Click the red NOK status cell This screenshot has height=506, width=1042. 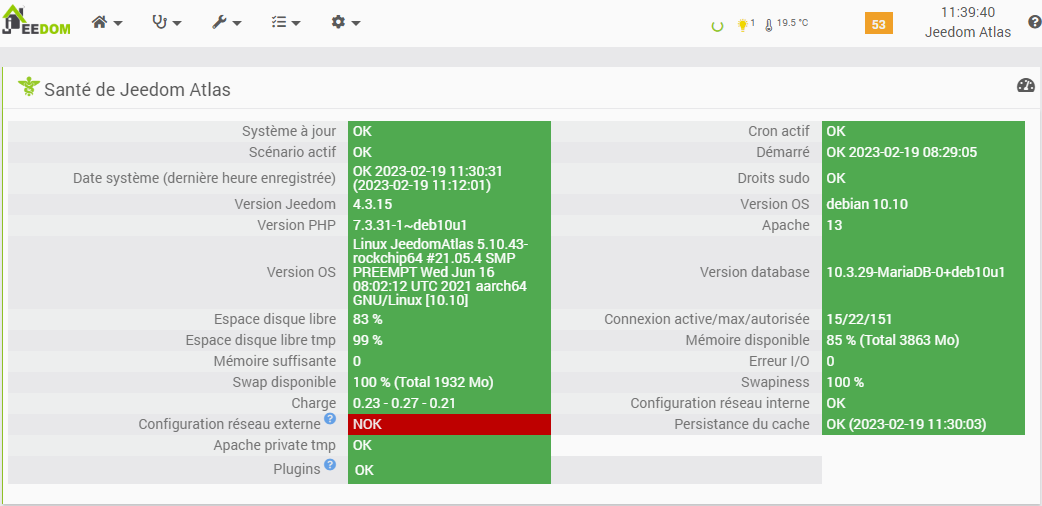(449, 424)
